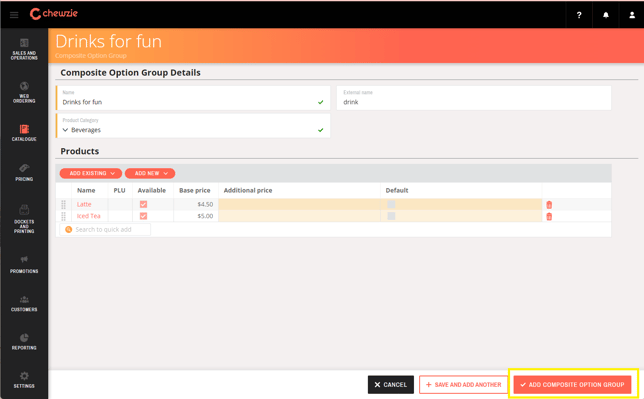Viewport: 644px width, 399px height.
Task: Open Settings sidebar section
Action: coord(24,380)
